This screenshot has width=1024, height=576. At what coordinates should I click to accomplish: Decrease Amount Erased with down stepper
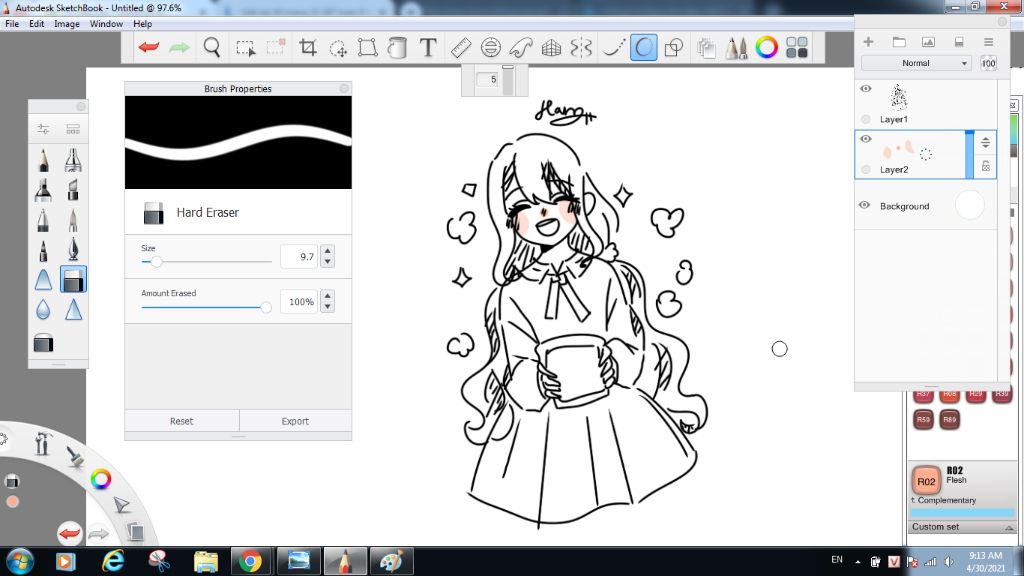327,307
